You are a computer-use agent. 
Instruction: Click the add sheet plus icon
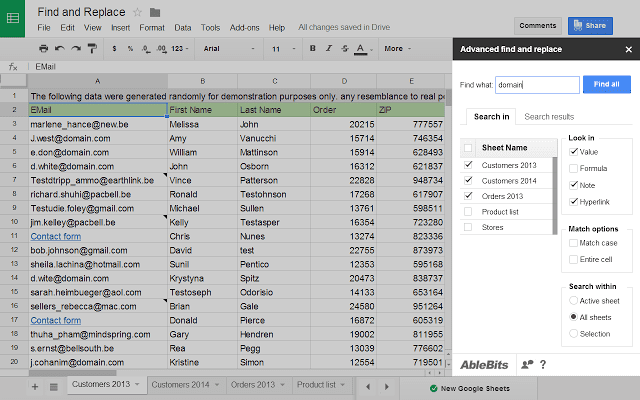coord(36,385)
